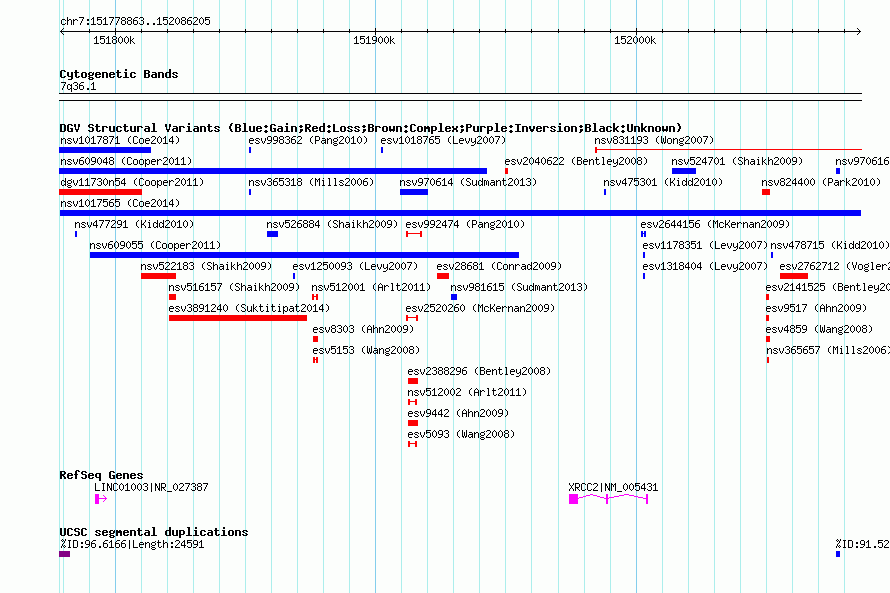890x593 pixels.
Task: Click the 7q36.1 cytogenetic band label
Action: tap(78, 86)
